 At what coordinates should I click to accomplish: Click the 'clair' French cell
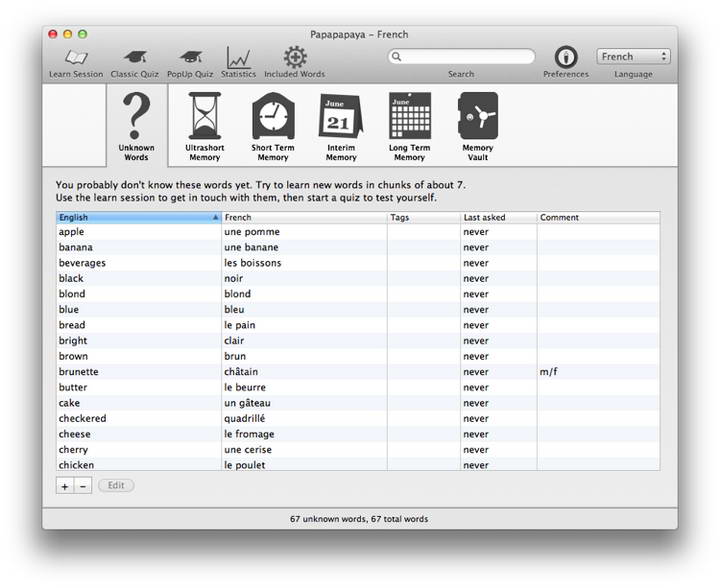click(304, 341)
